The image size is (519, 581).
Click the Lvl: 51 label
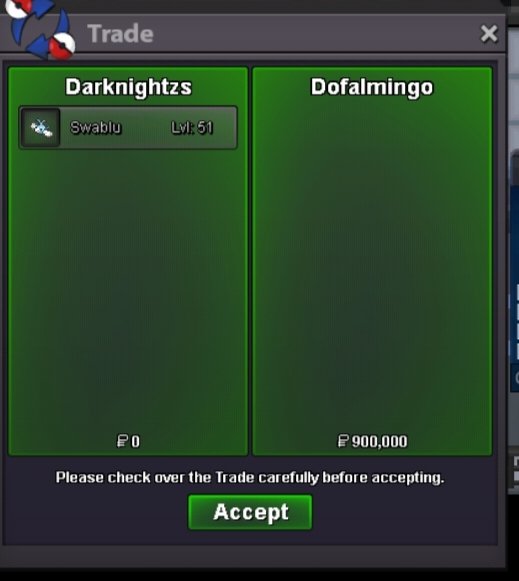point(192,127)
